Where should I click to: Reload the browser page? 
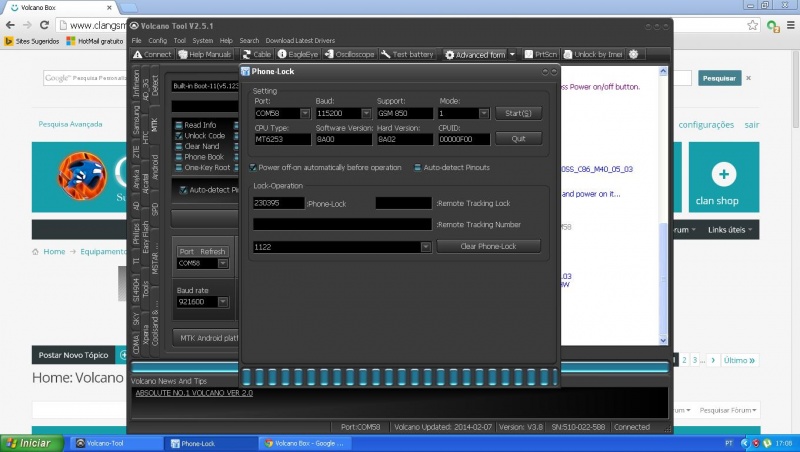point(44,25)
